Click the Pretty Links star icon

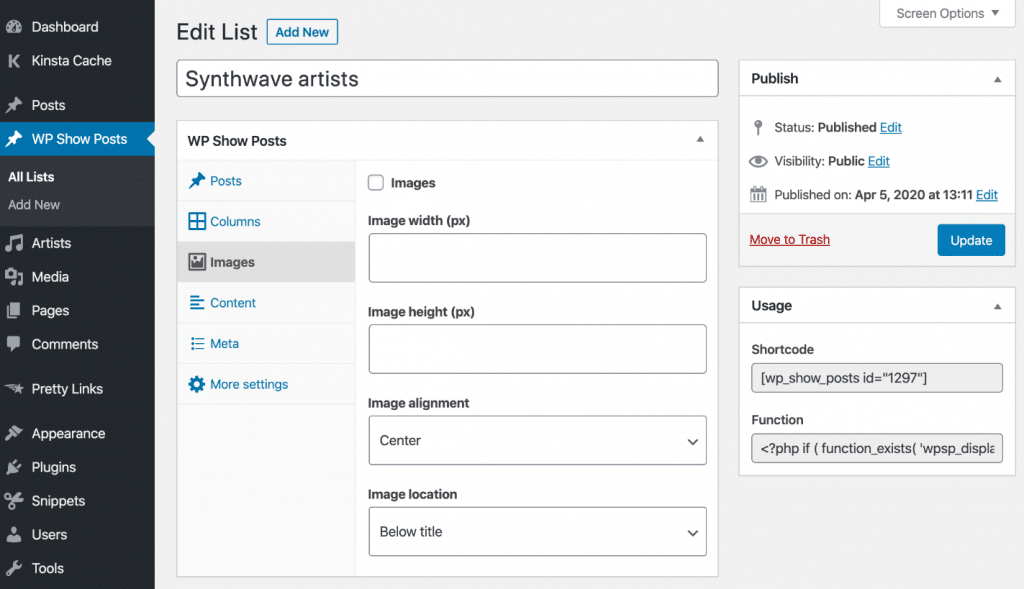(x=14, y=389)
